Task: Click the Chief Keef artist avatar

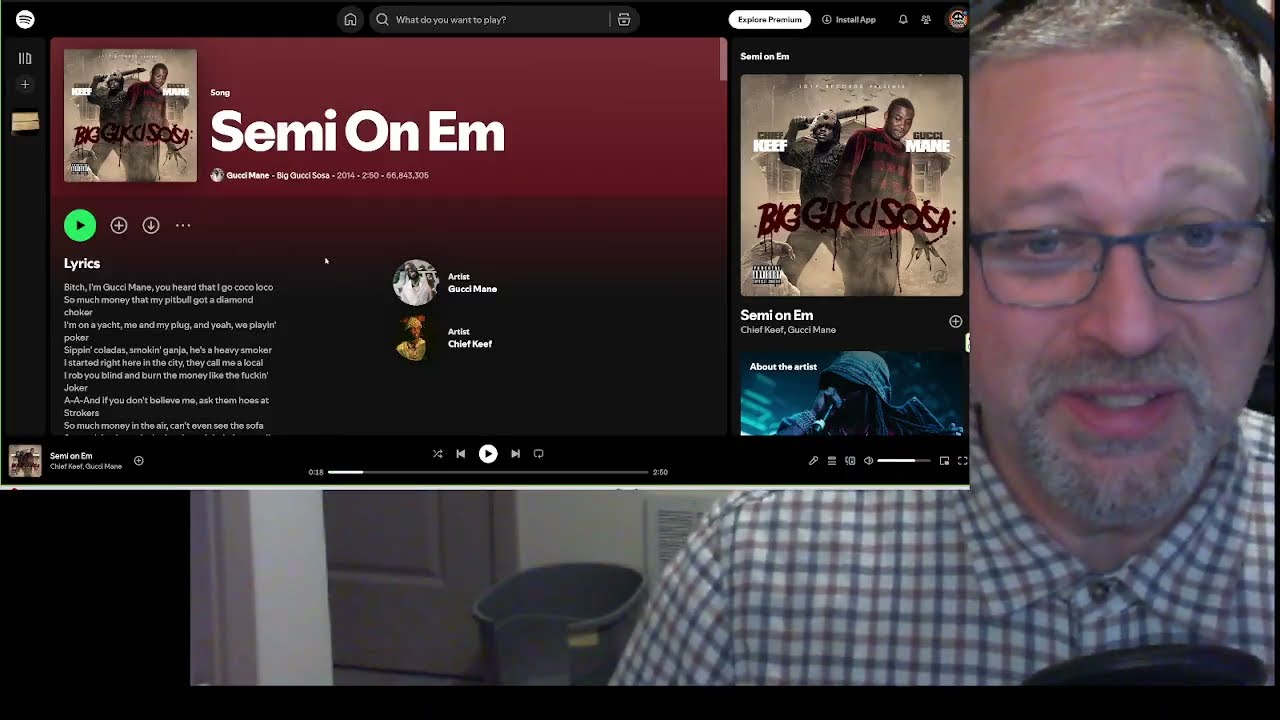Action: tap(415, 338)
